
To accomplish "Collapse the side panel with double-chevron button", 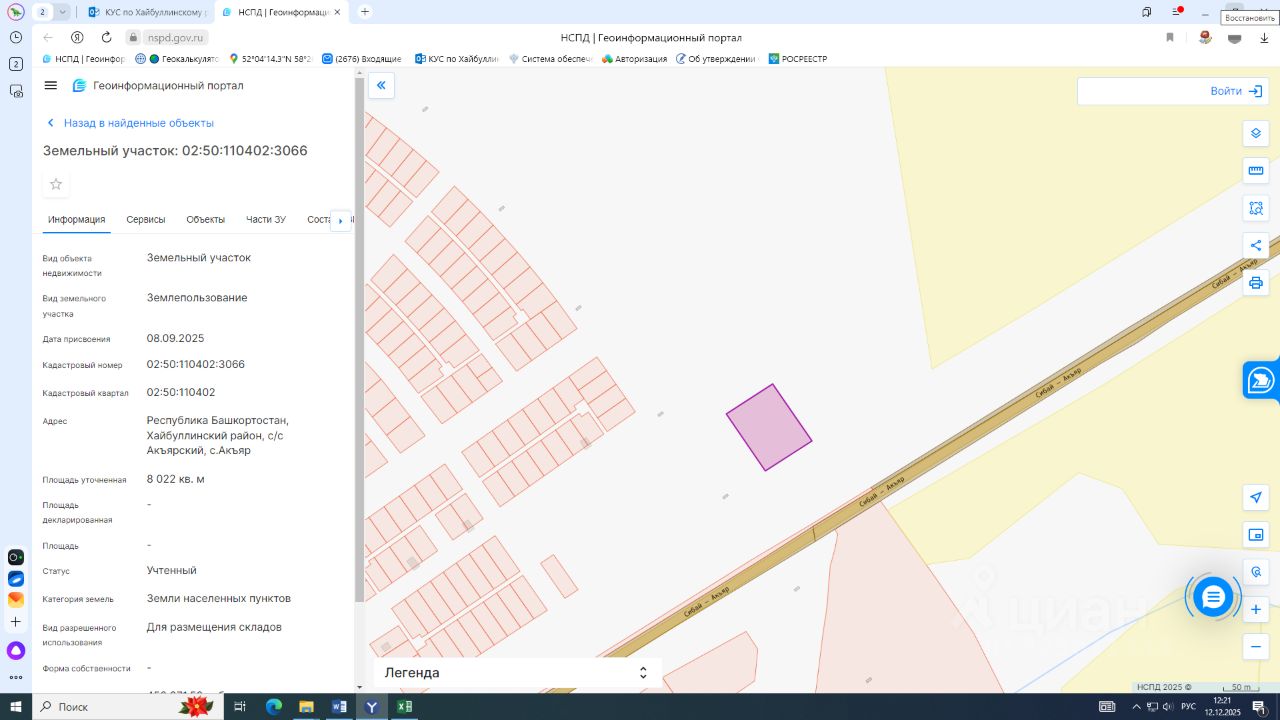I will 381,86.
